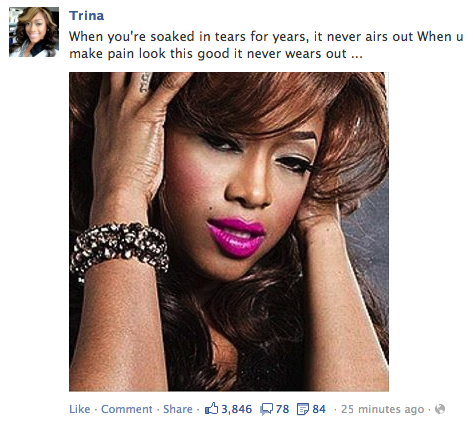This screenshot has height=426, width=473.
Task: Click the thumbs-up likes icon
Action: tap(211, 408)
